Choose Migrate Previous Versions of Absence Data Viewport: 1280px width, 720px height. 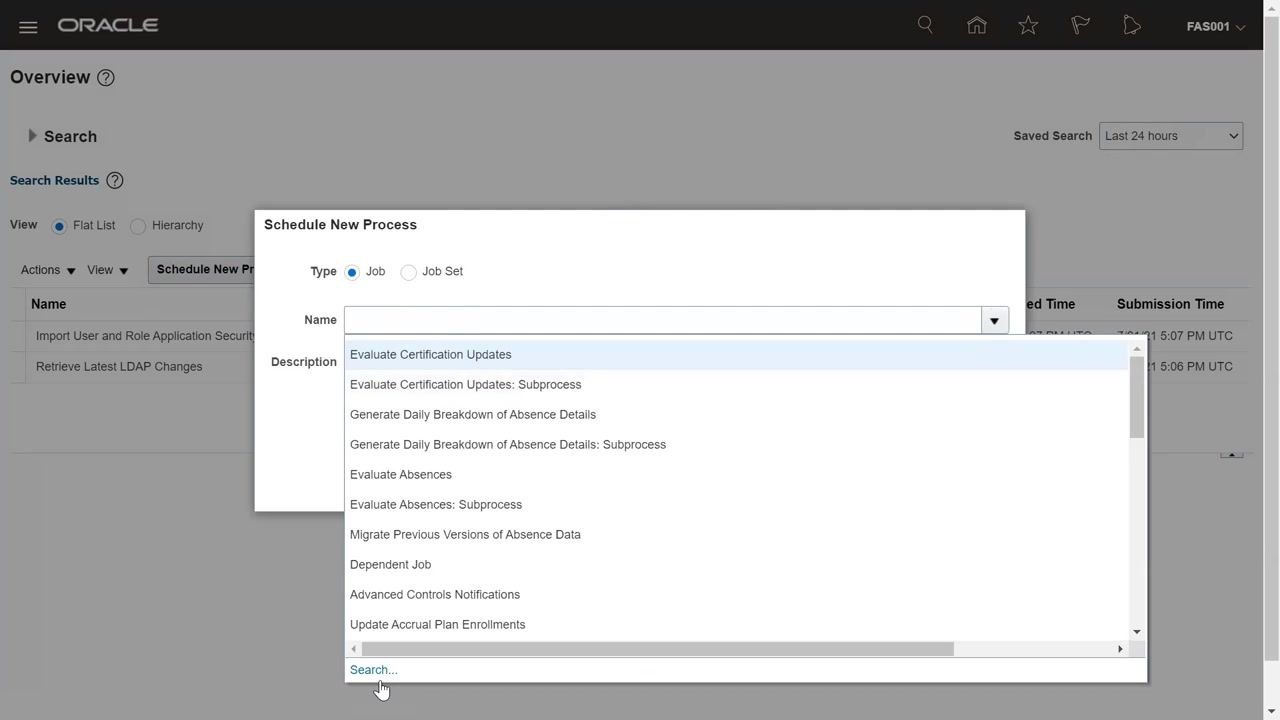[736, 535]
